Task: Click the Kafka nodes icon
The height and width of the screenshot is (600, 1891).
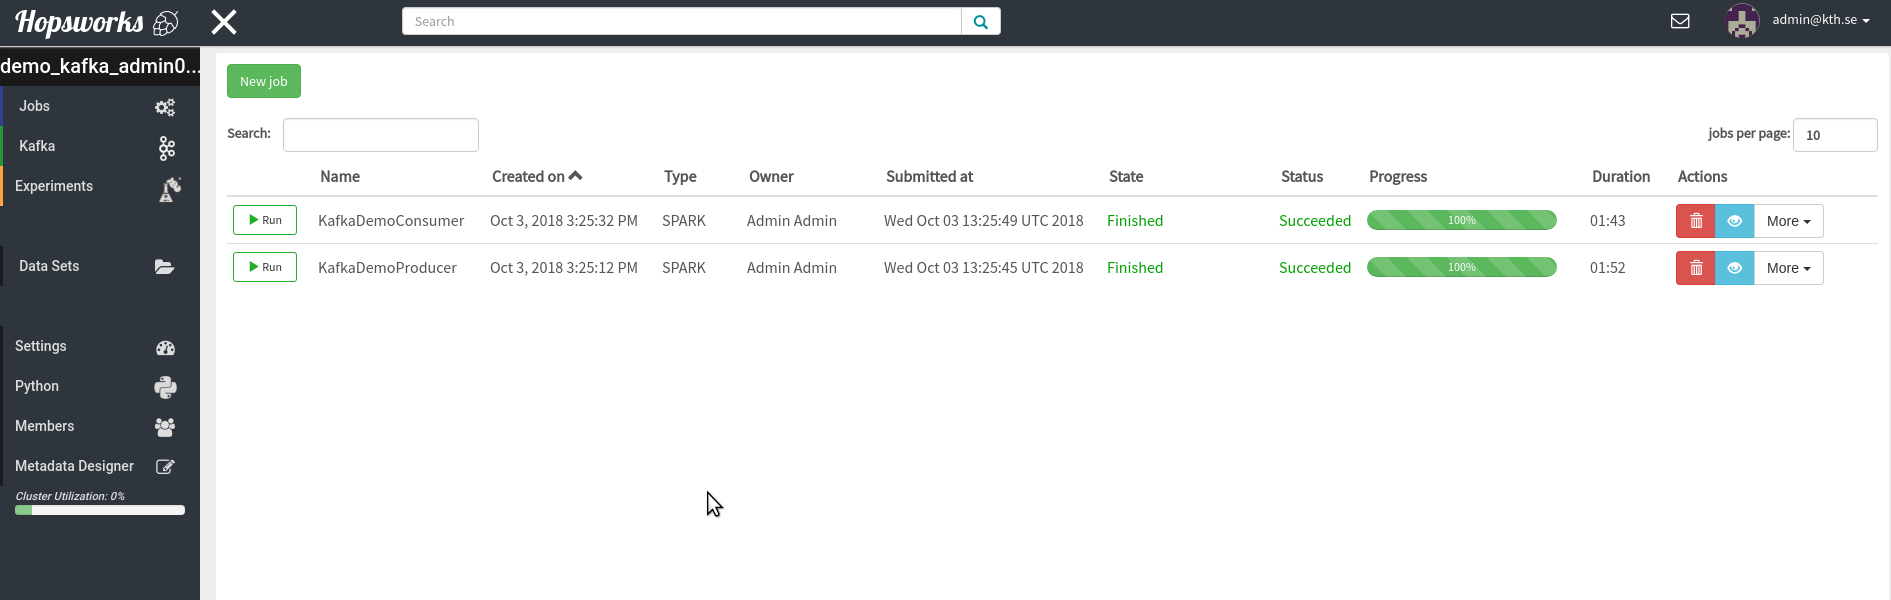Action: click(x=167, y=148)
